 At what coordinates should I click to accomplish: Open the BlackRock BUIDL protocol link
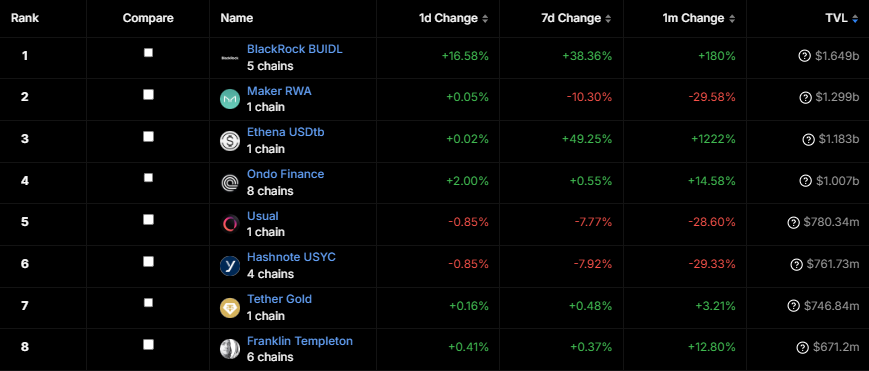(295, 49)
